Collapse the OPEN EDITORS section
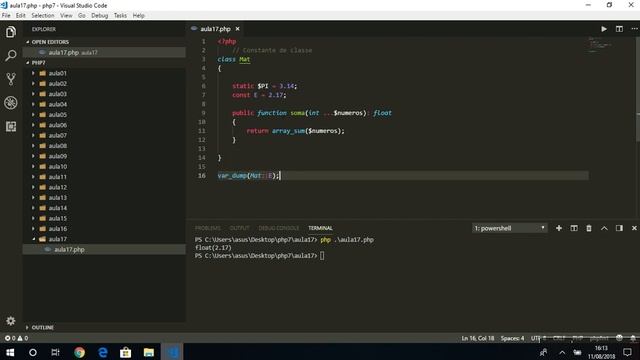The height and width of the screenshot is (360, 640). point(50,42)
